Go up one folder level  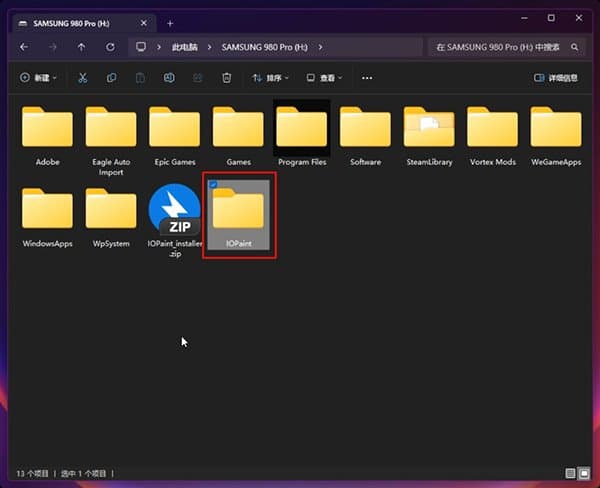[x=82, y=47]
